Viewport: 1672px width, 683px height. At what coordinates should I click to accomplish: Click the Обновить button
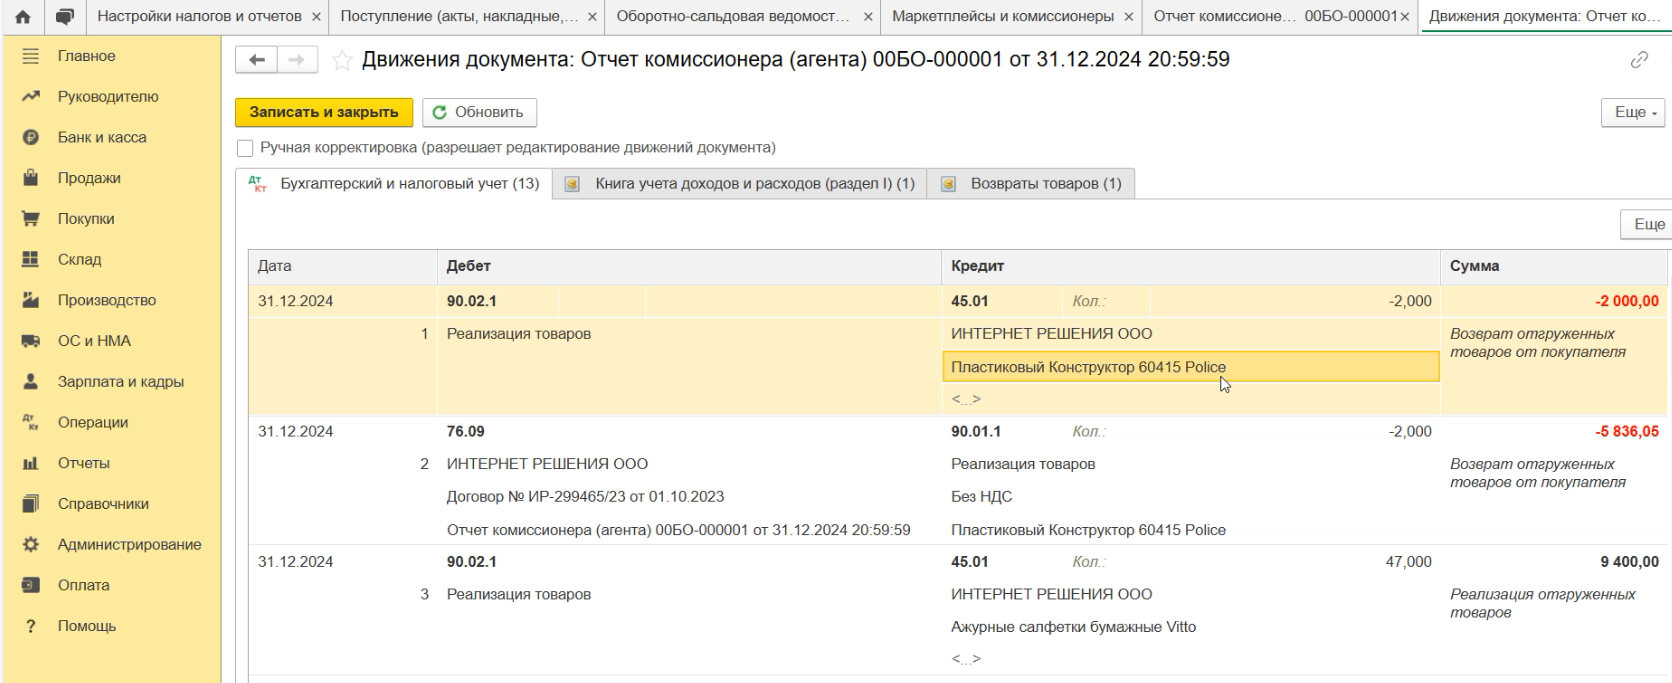479,112
